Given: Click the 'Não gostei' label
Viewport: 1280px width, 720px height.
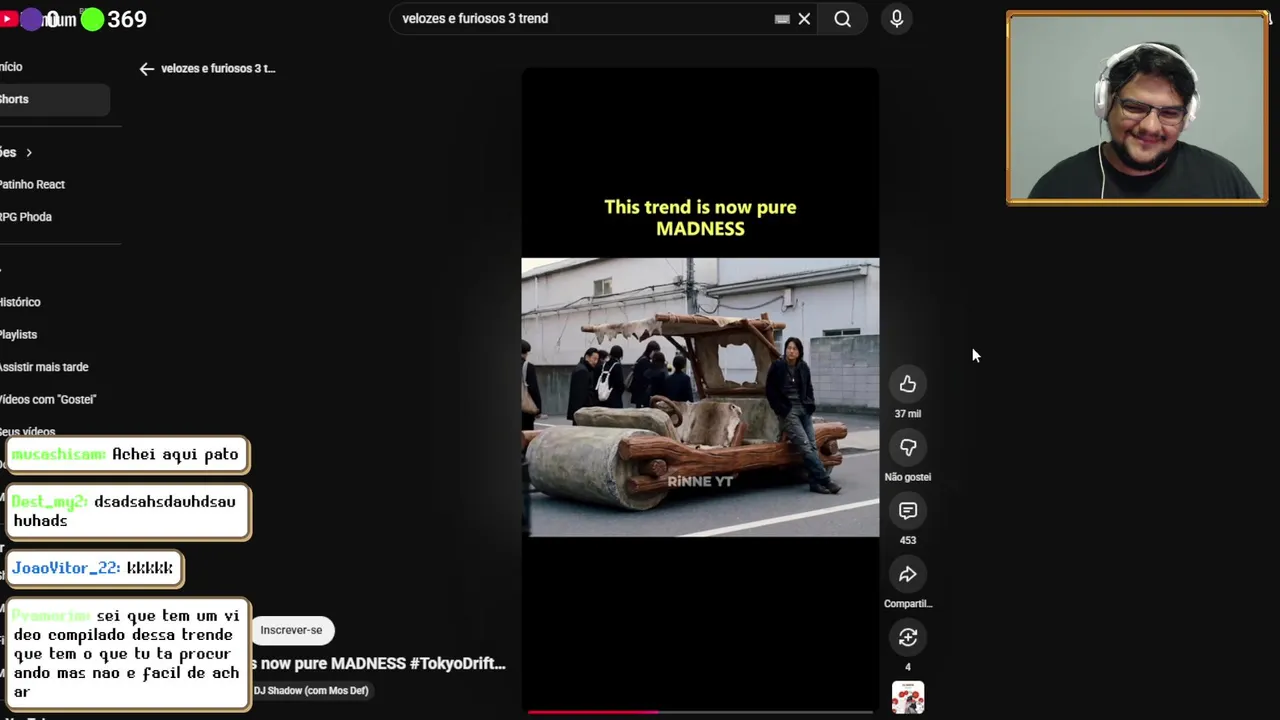Looking at the screenshot, I should (907, 477).
